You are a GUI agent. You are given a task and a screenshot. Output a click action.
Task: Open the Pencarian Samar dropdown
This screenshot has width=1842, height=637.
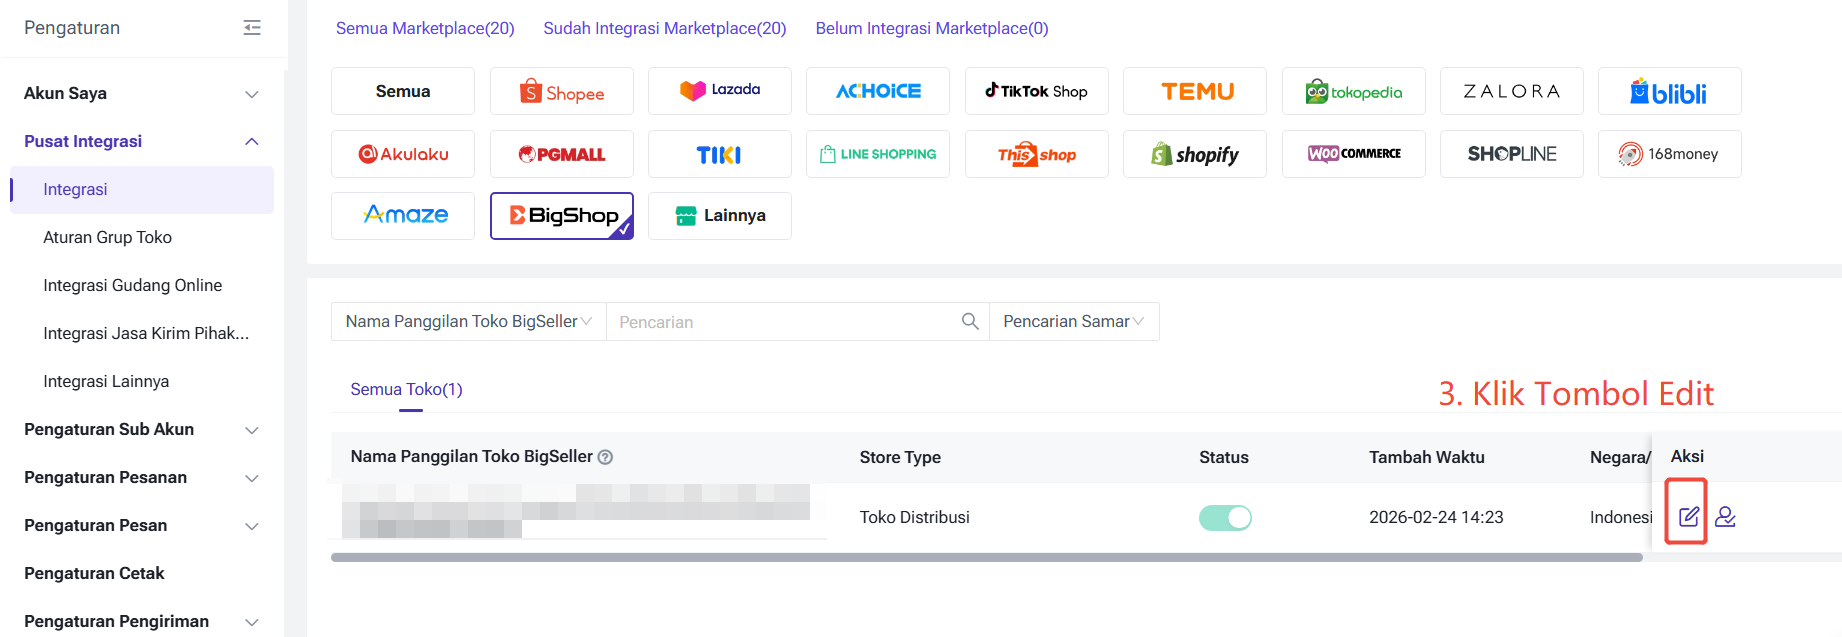tap(1073, 321)
